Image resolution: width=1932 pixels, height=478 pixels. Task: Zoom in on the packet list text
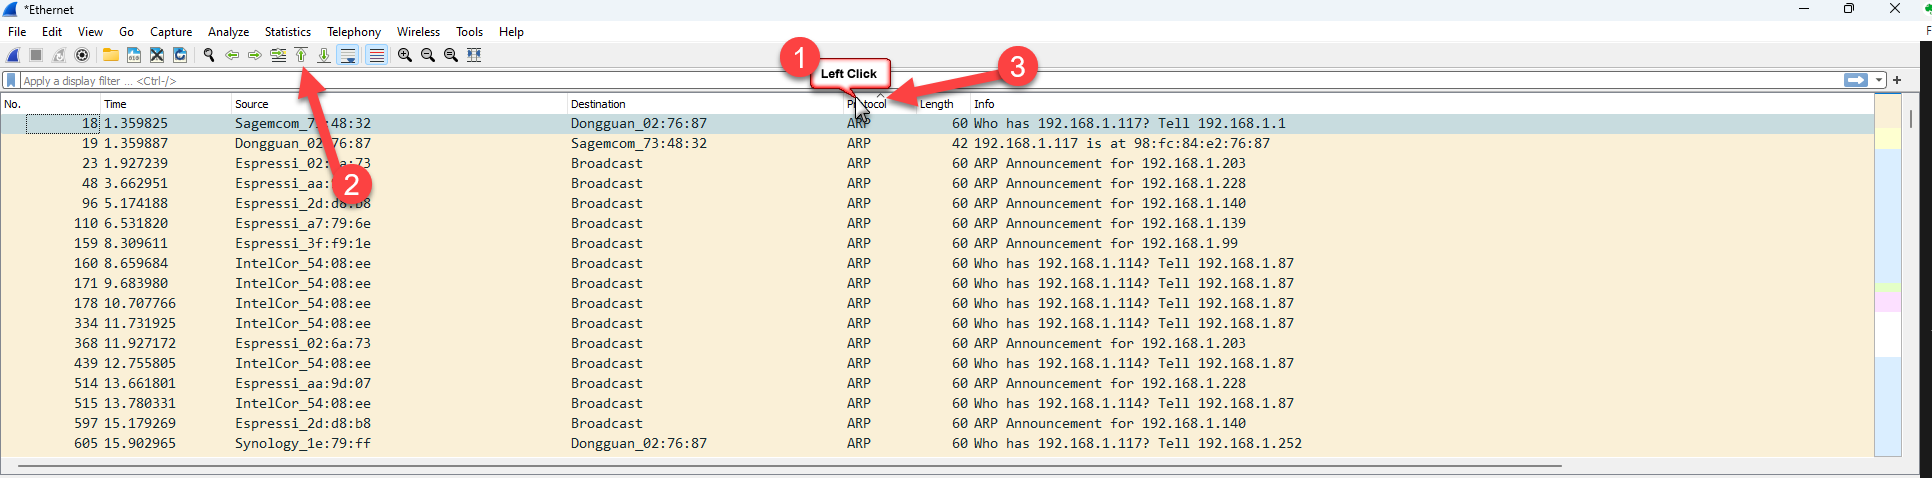405,55
